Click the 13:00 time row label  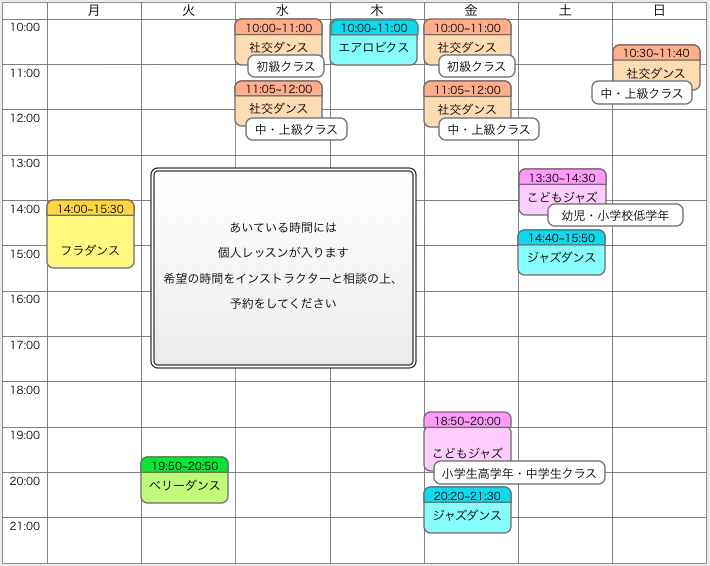tap(24, 162)
